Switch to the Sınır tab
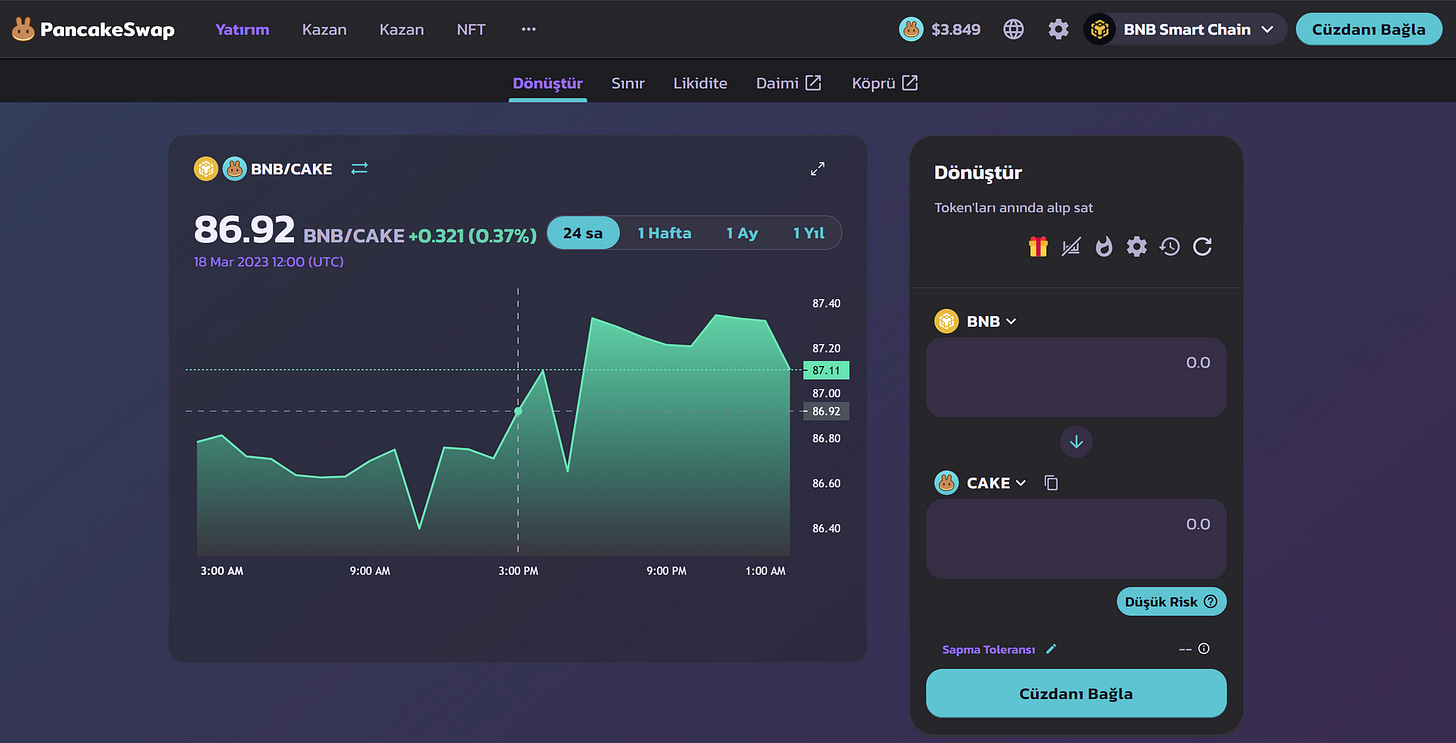The width and height of the screenshot is (1456, 743). (628, 83)
